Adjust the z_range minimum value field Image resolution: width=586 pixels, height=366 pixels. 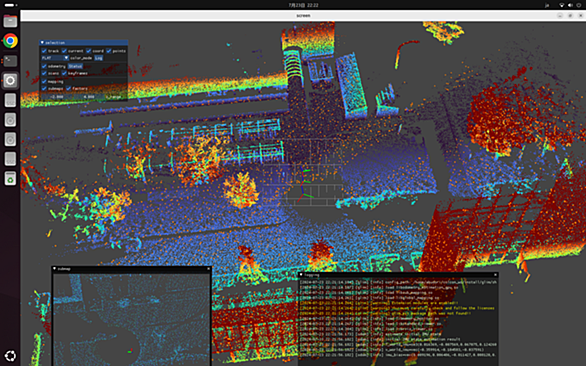(x=57, y=97)
